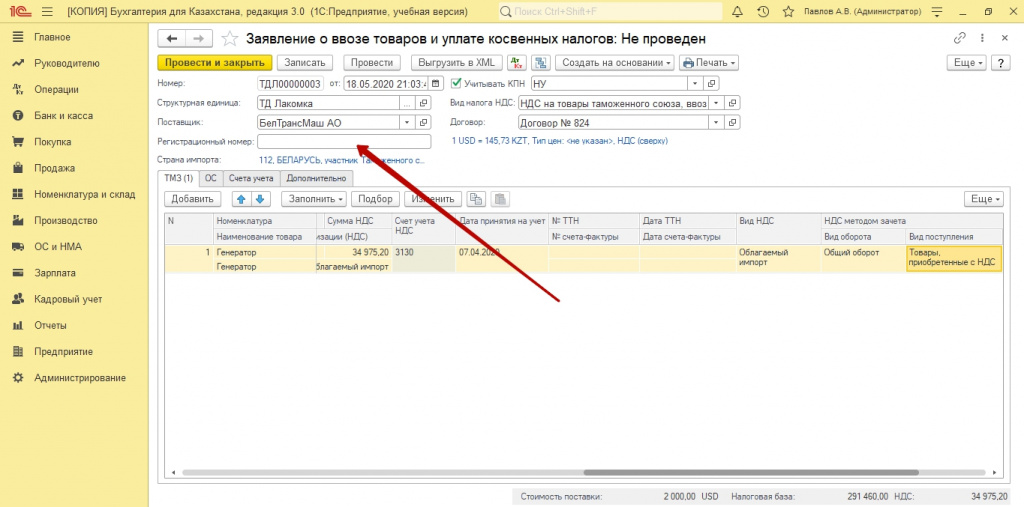Open calendar picker for document date

437,83
